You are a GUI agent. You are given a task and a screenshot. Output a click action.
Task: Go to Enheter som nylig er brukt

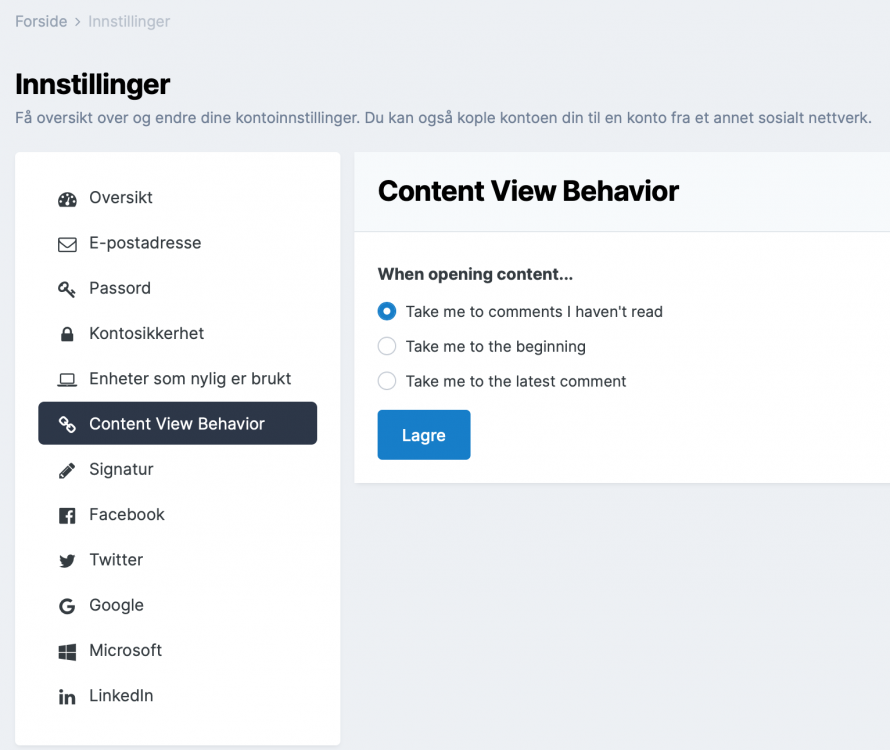[x=190, y=379]
